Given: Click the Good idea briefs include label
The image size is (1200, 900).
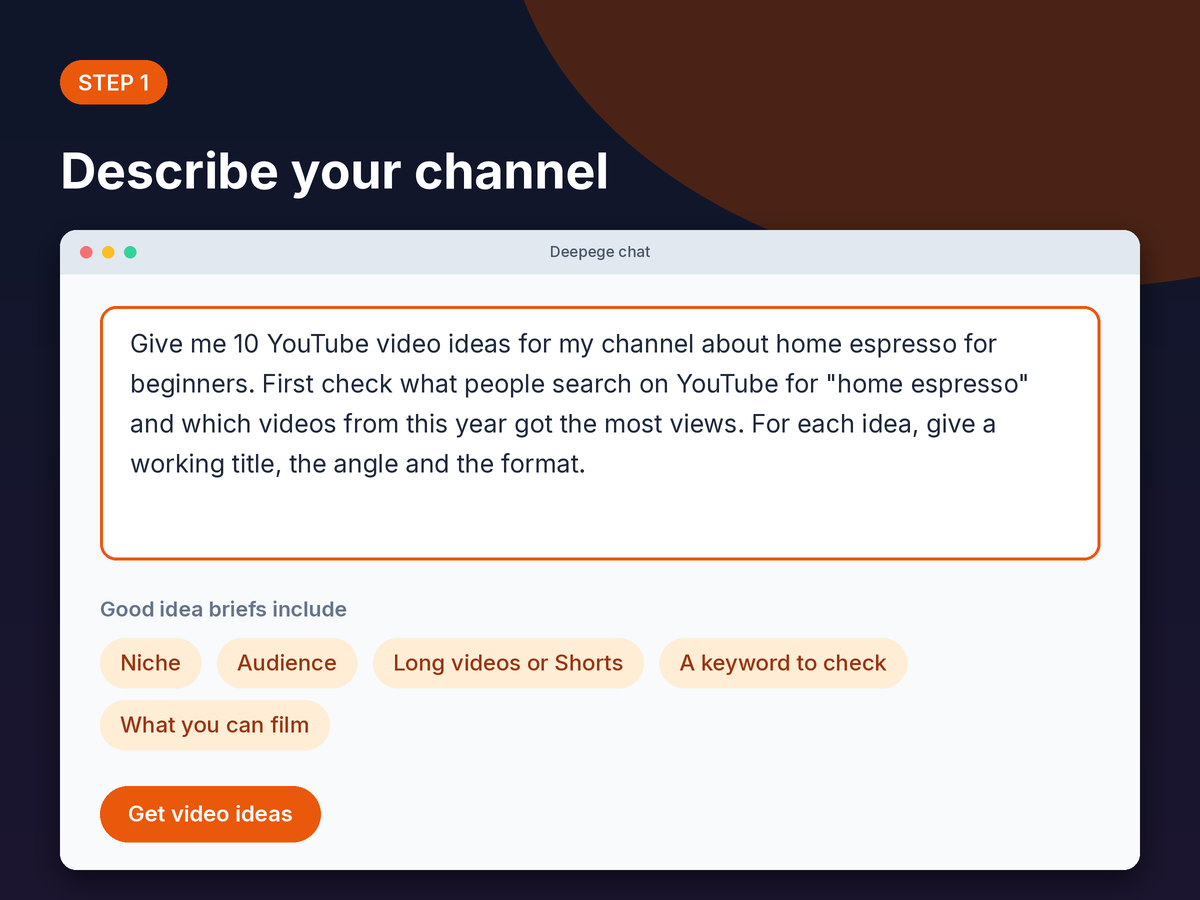Looking at the screenshot, I should click(x=224, y=609).
